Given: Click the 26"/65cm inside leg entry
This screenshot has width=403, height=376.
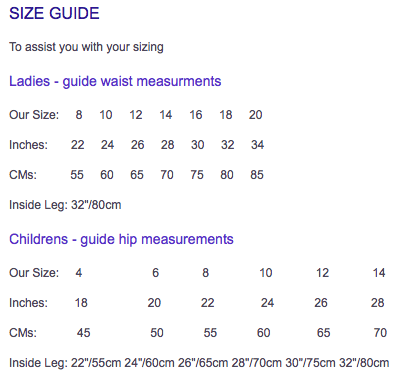Looking at the screenshot, I should [x=203, y=363].
